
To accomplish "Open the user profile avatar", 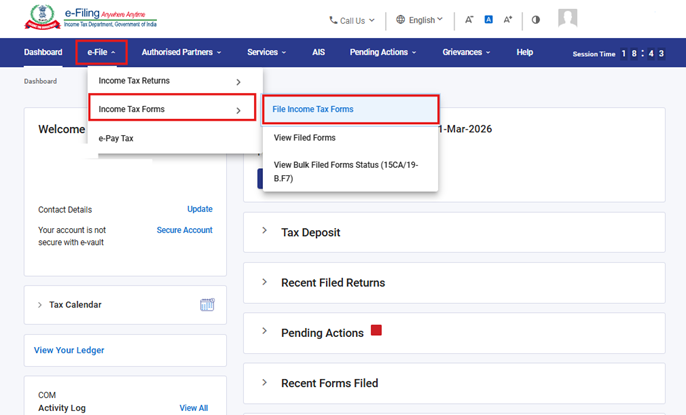I will pyautogui.click(x=567, y=19).
